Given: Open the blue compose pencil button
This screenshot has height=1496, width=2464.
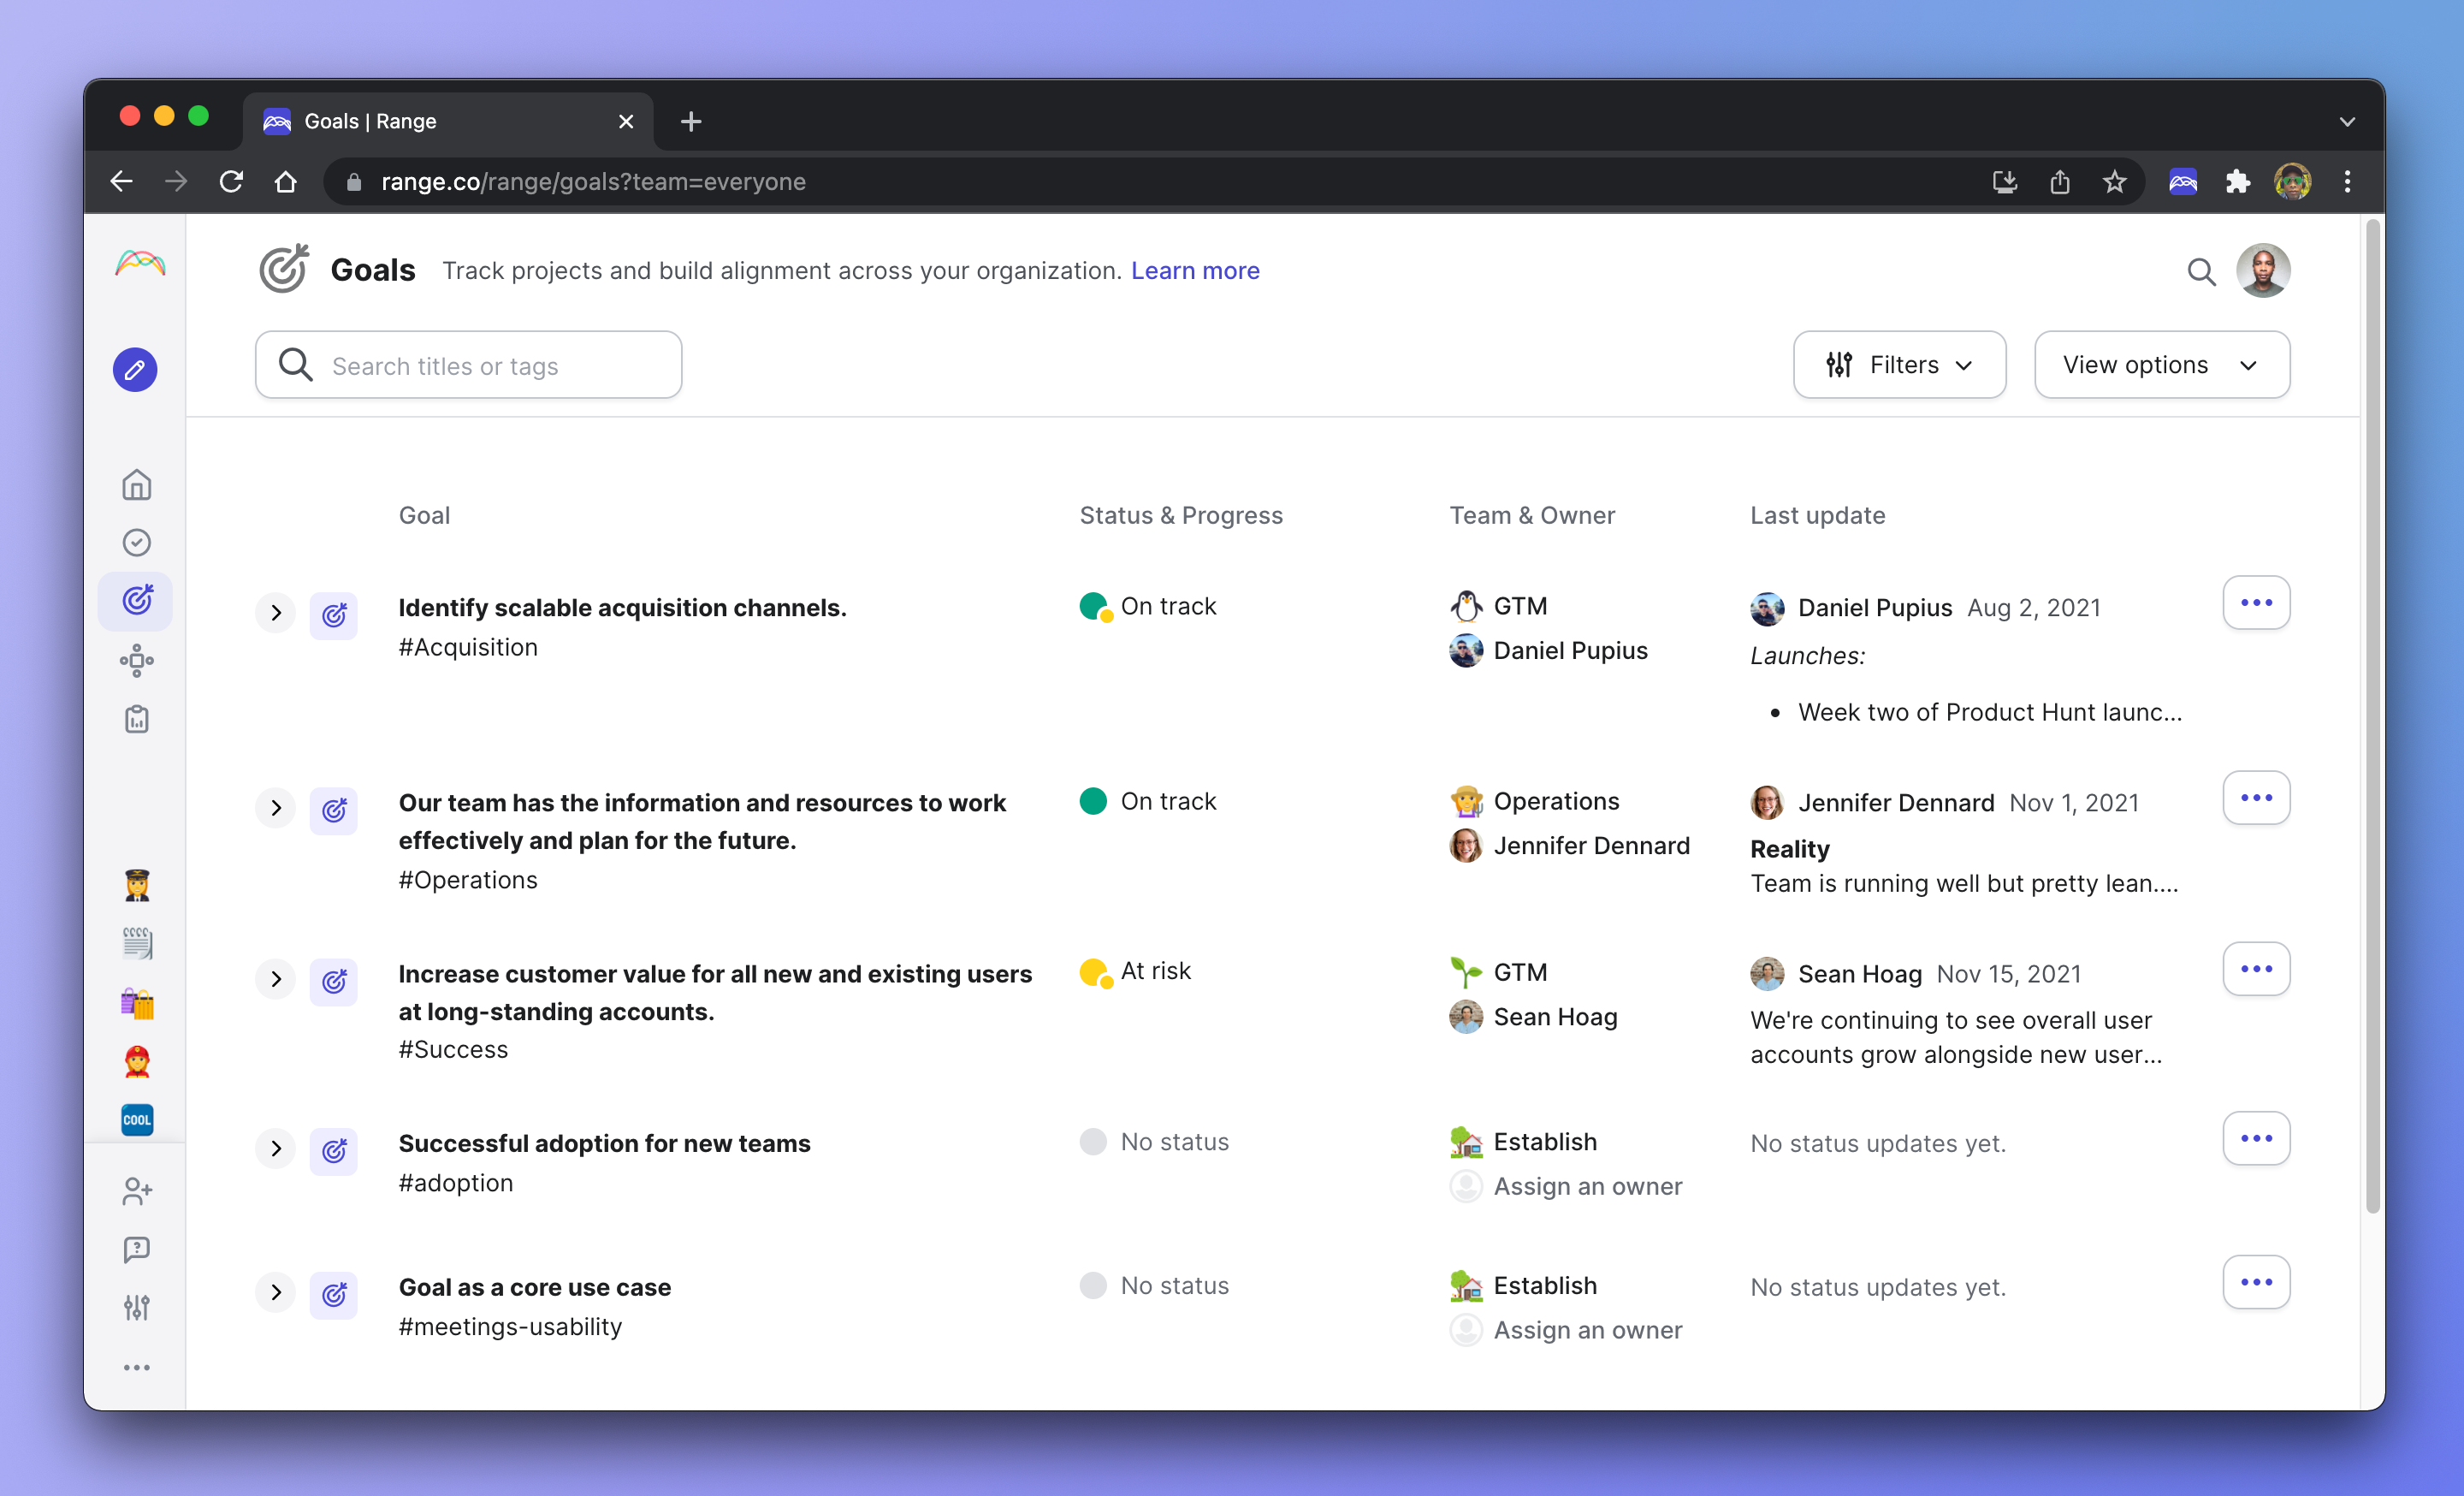Looking at the screenshot, I should [135, 370].
